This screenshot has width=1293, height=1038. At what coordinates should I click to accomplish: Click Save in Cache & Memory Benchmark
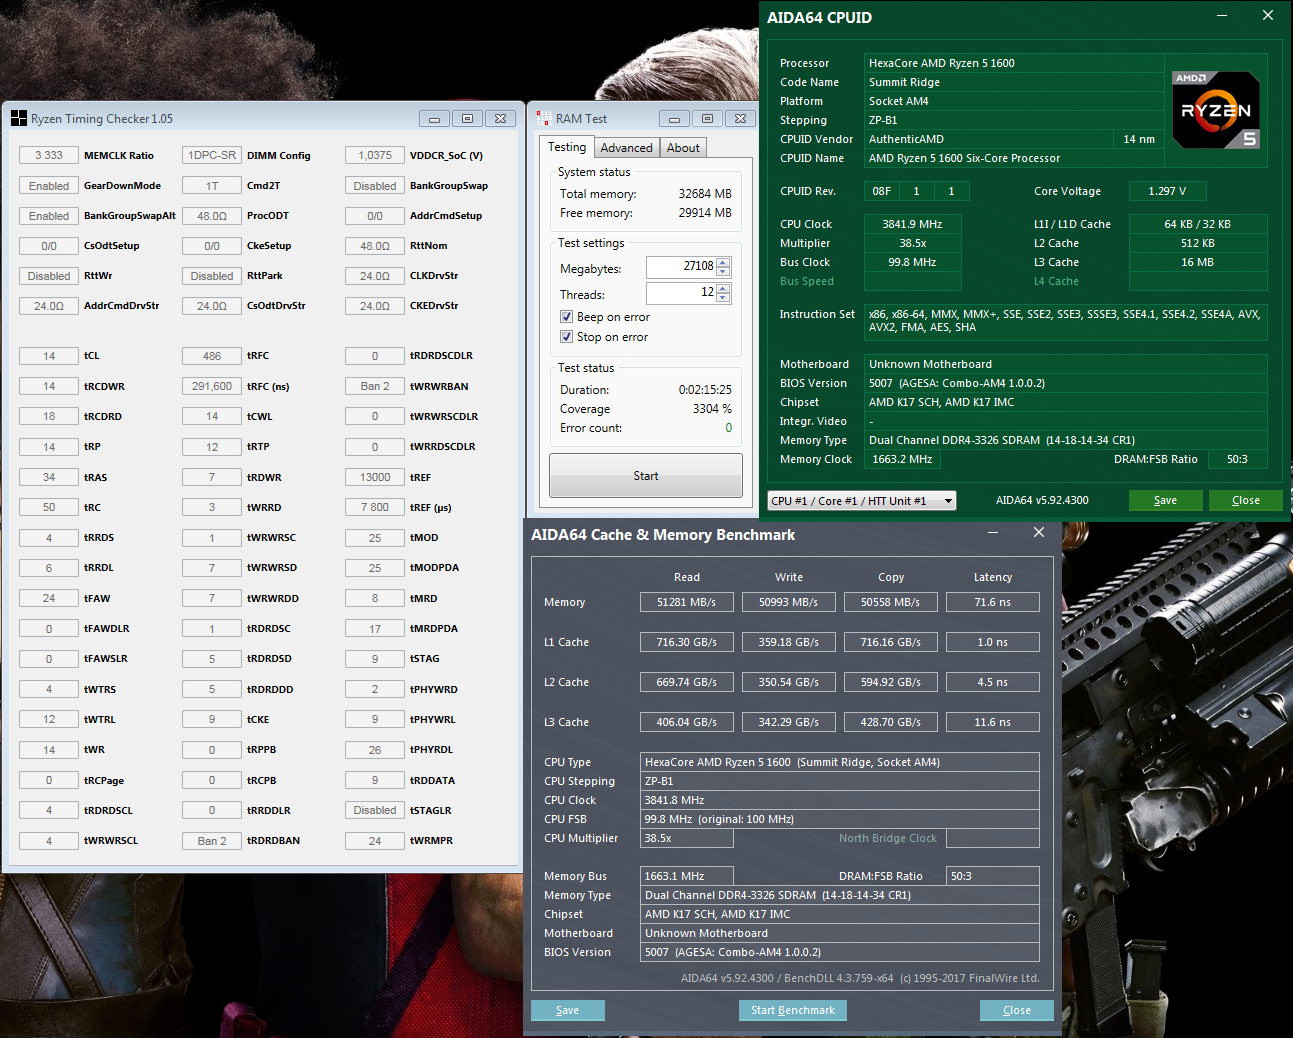coord(568,1010)
